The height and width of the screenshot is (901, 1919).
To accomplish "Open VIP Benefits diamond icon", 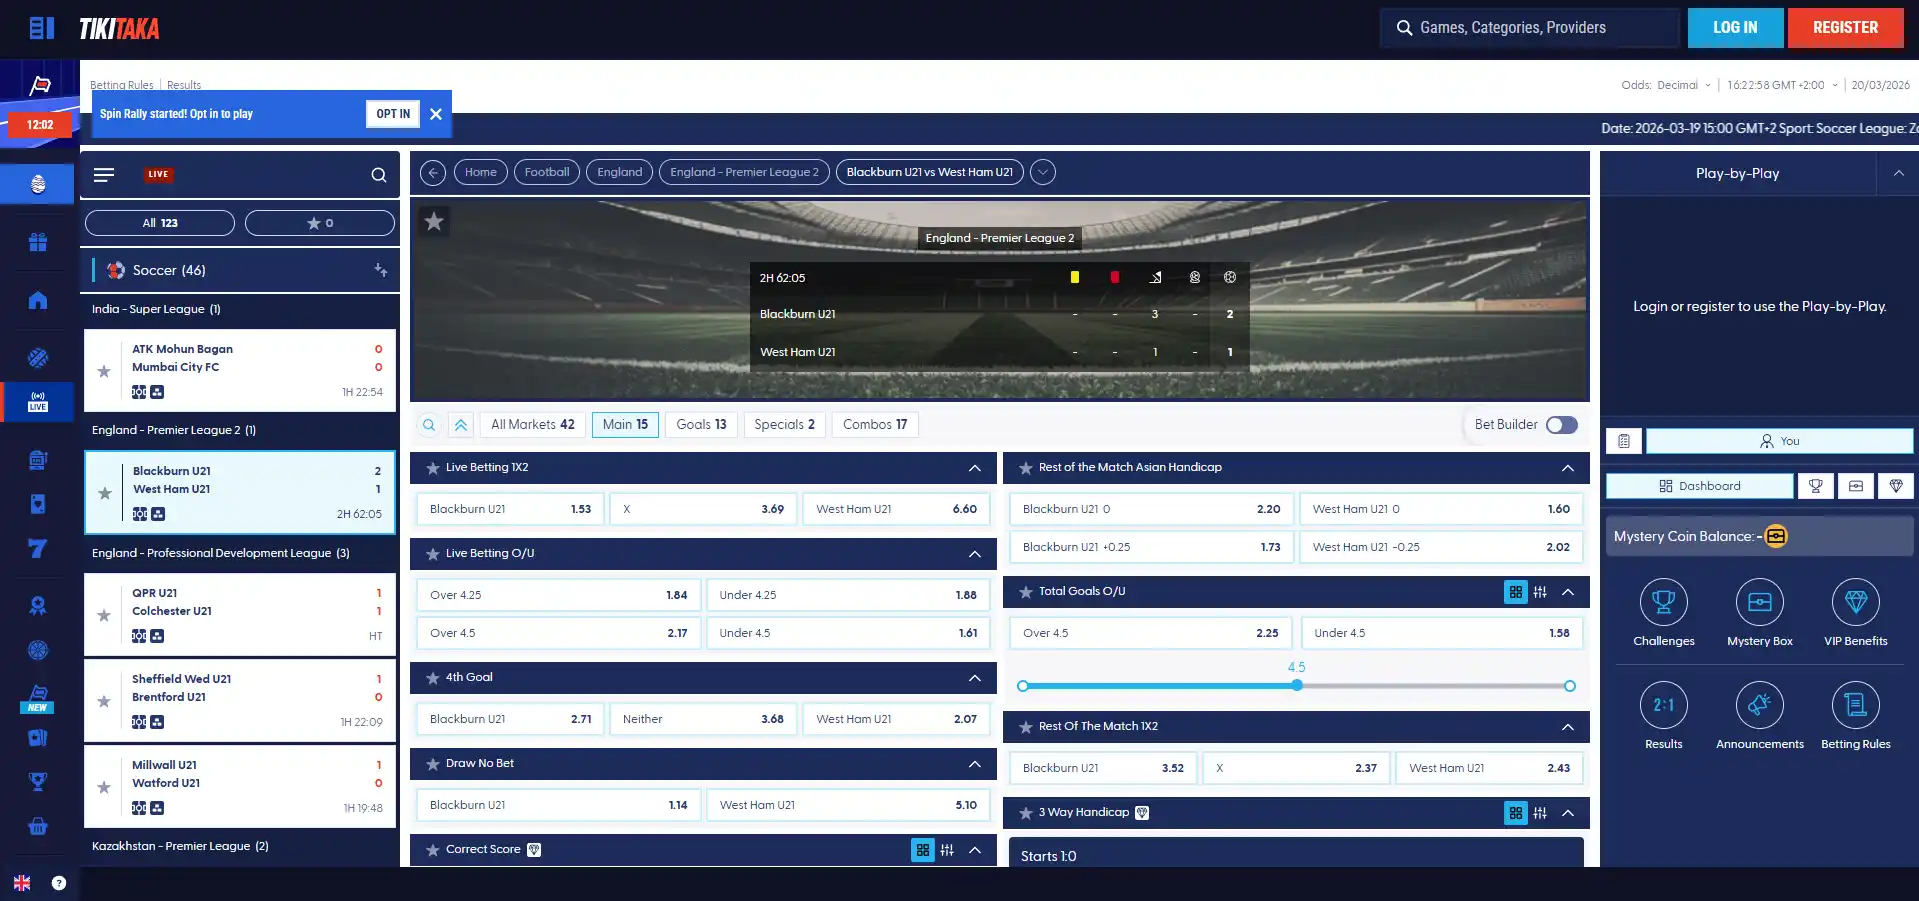I will point(1855,602).
